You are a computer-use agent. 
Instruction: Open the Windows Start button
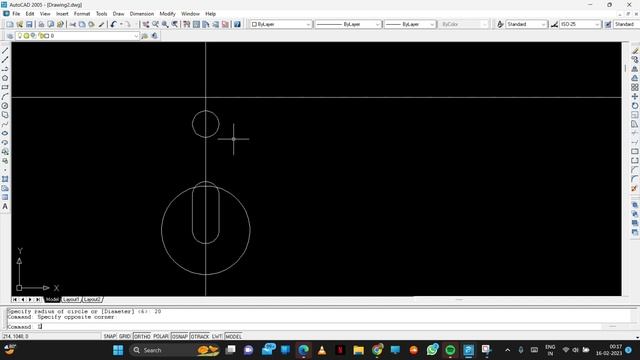click(x=118, y=350)
